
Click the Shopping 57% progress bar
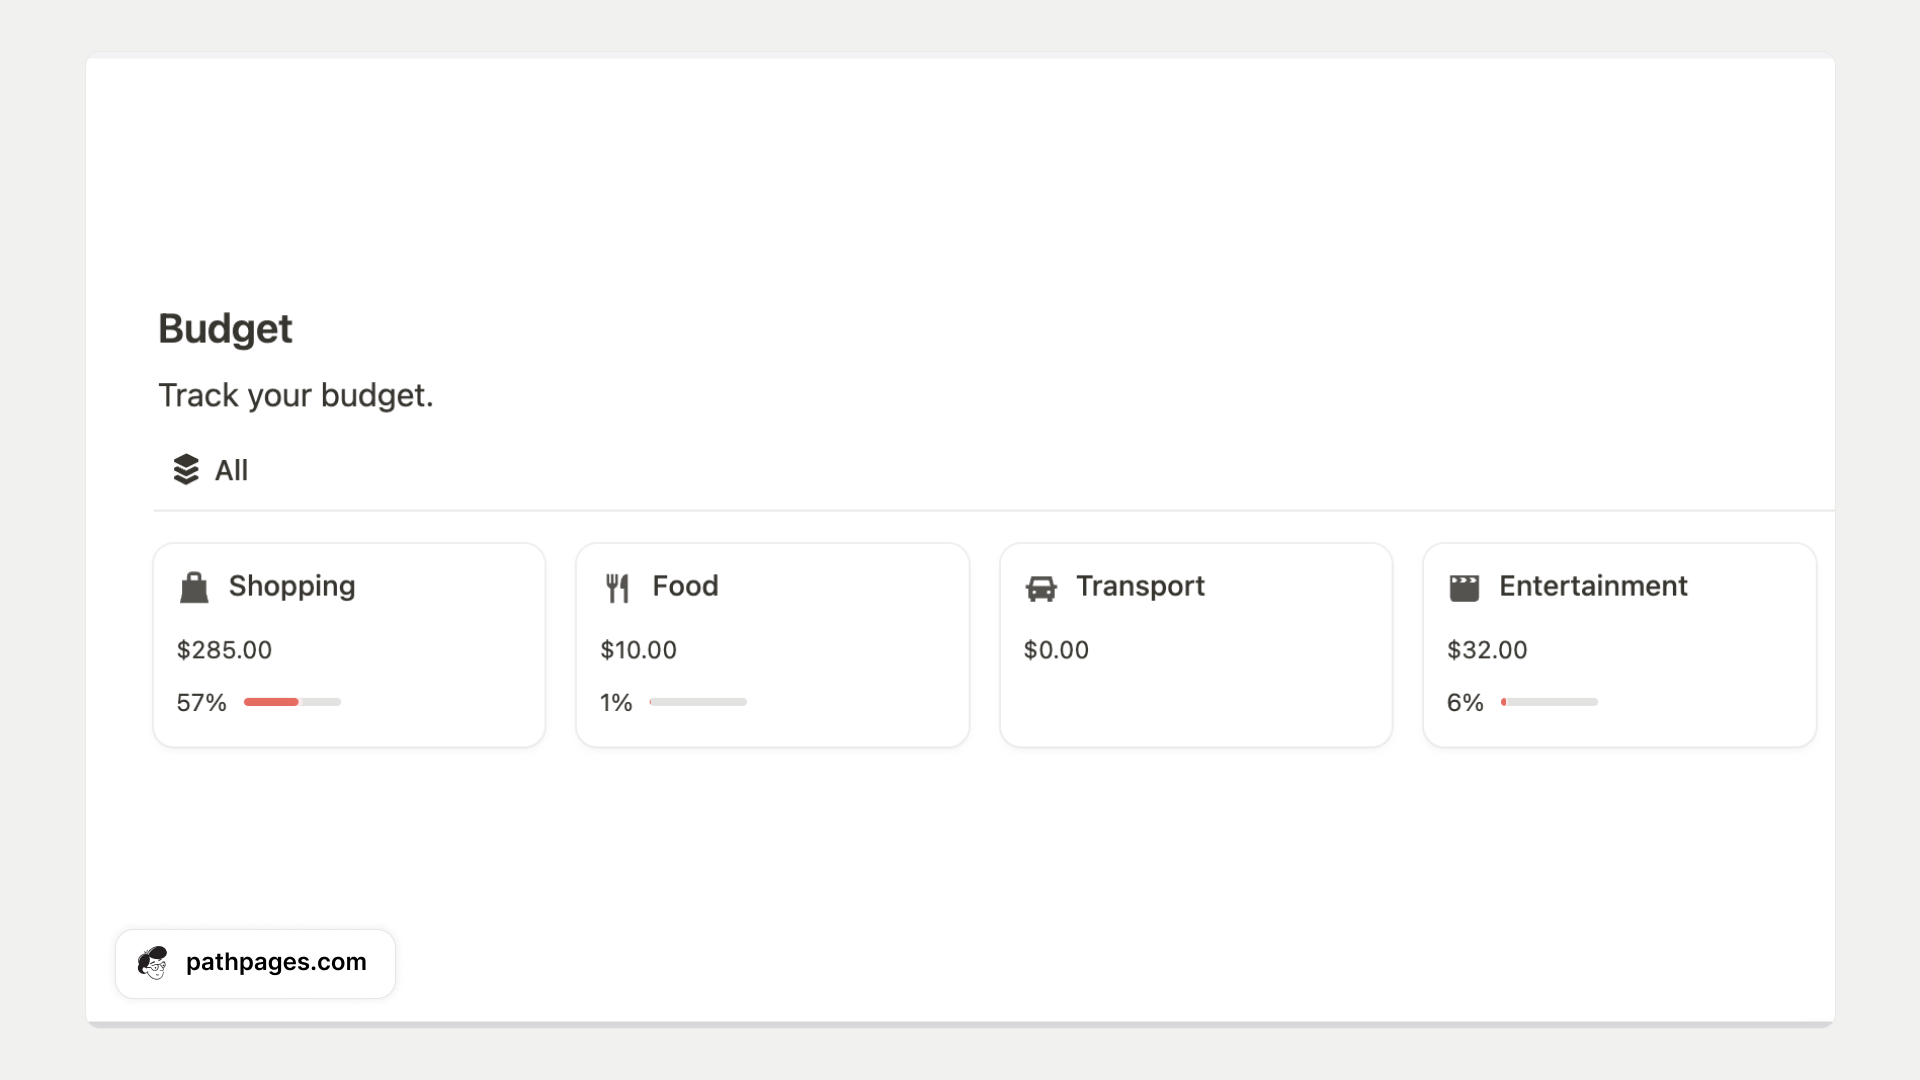tap(292, 702)
